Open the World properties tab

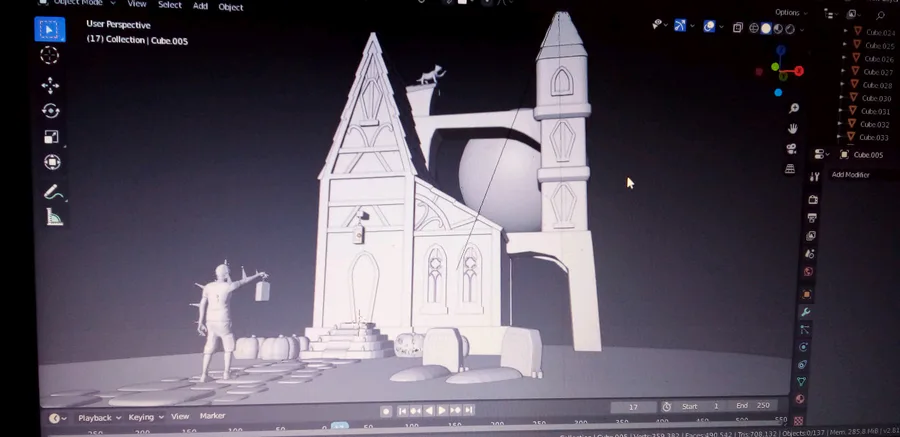(x=808, y=271)
